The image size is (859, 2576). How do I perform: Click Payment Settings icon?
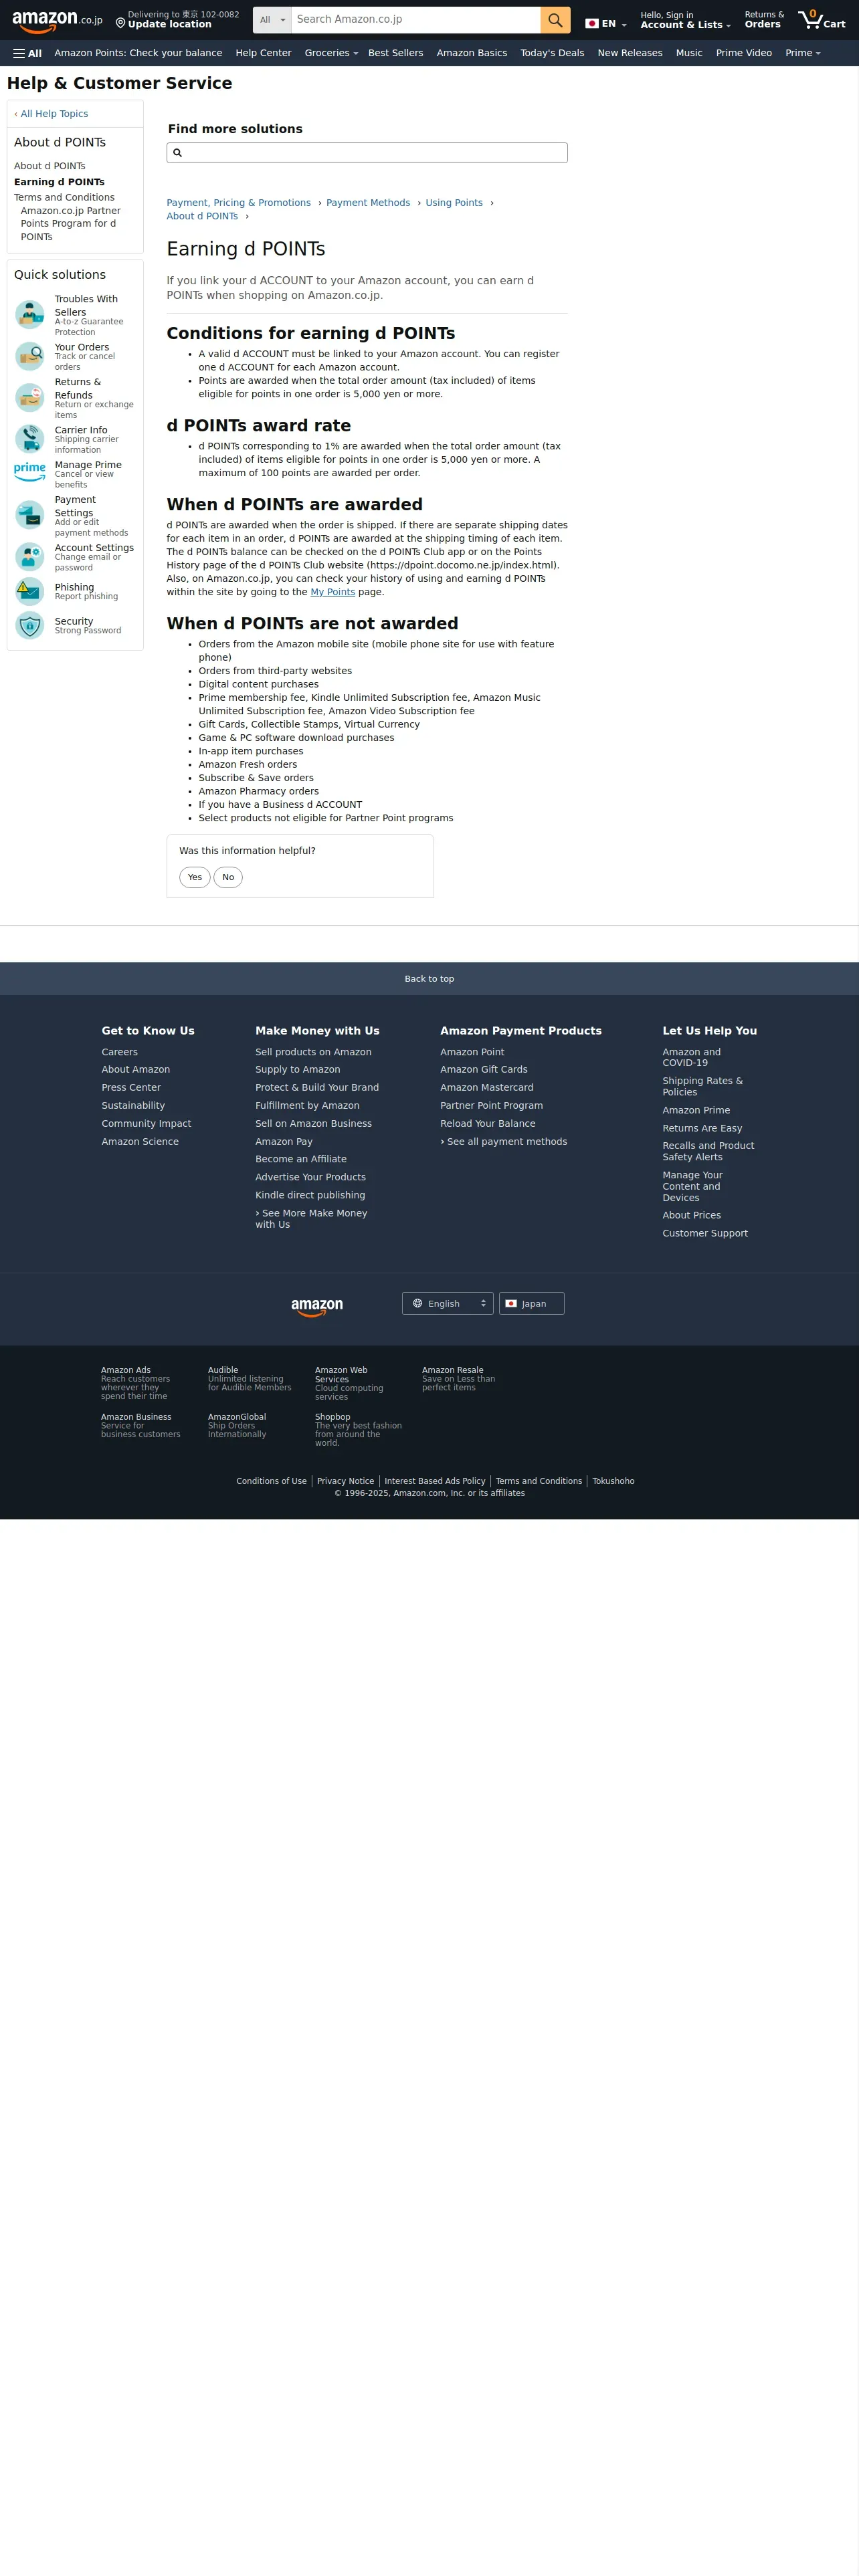click(30, 514)
